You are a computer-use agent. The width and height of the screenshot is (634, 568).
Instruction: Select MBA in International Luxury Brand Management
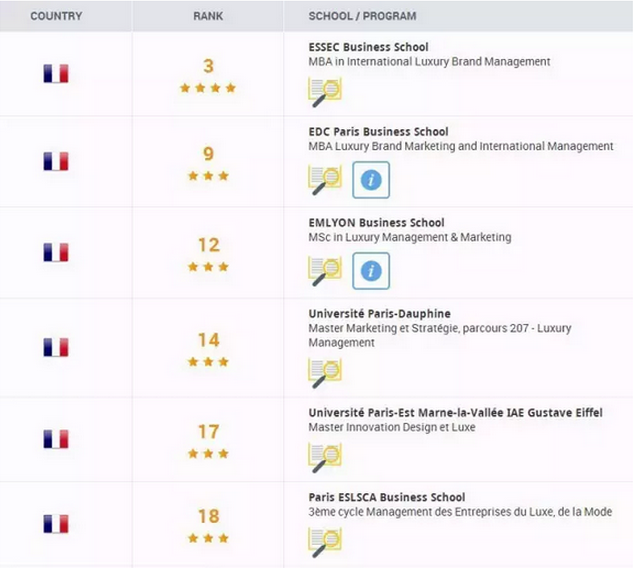tap(429, 61)
